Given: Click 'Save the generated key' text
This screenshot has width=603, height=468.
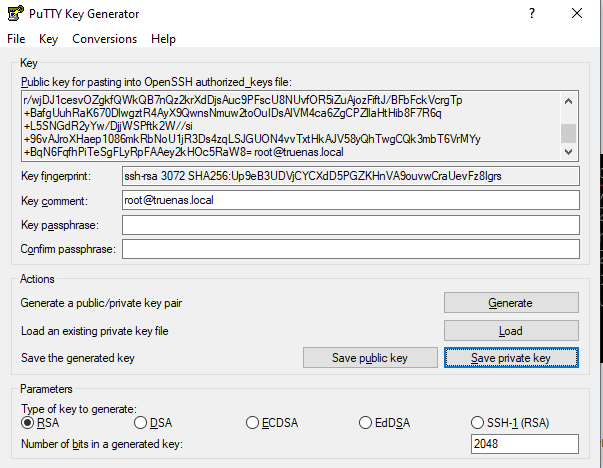Looking at the screenshot, I should click(78, 358).
